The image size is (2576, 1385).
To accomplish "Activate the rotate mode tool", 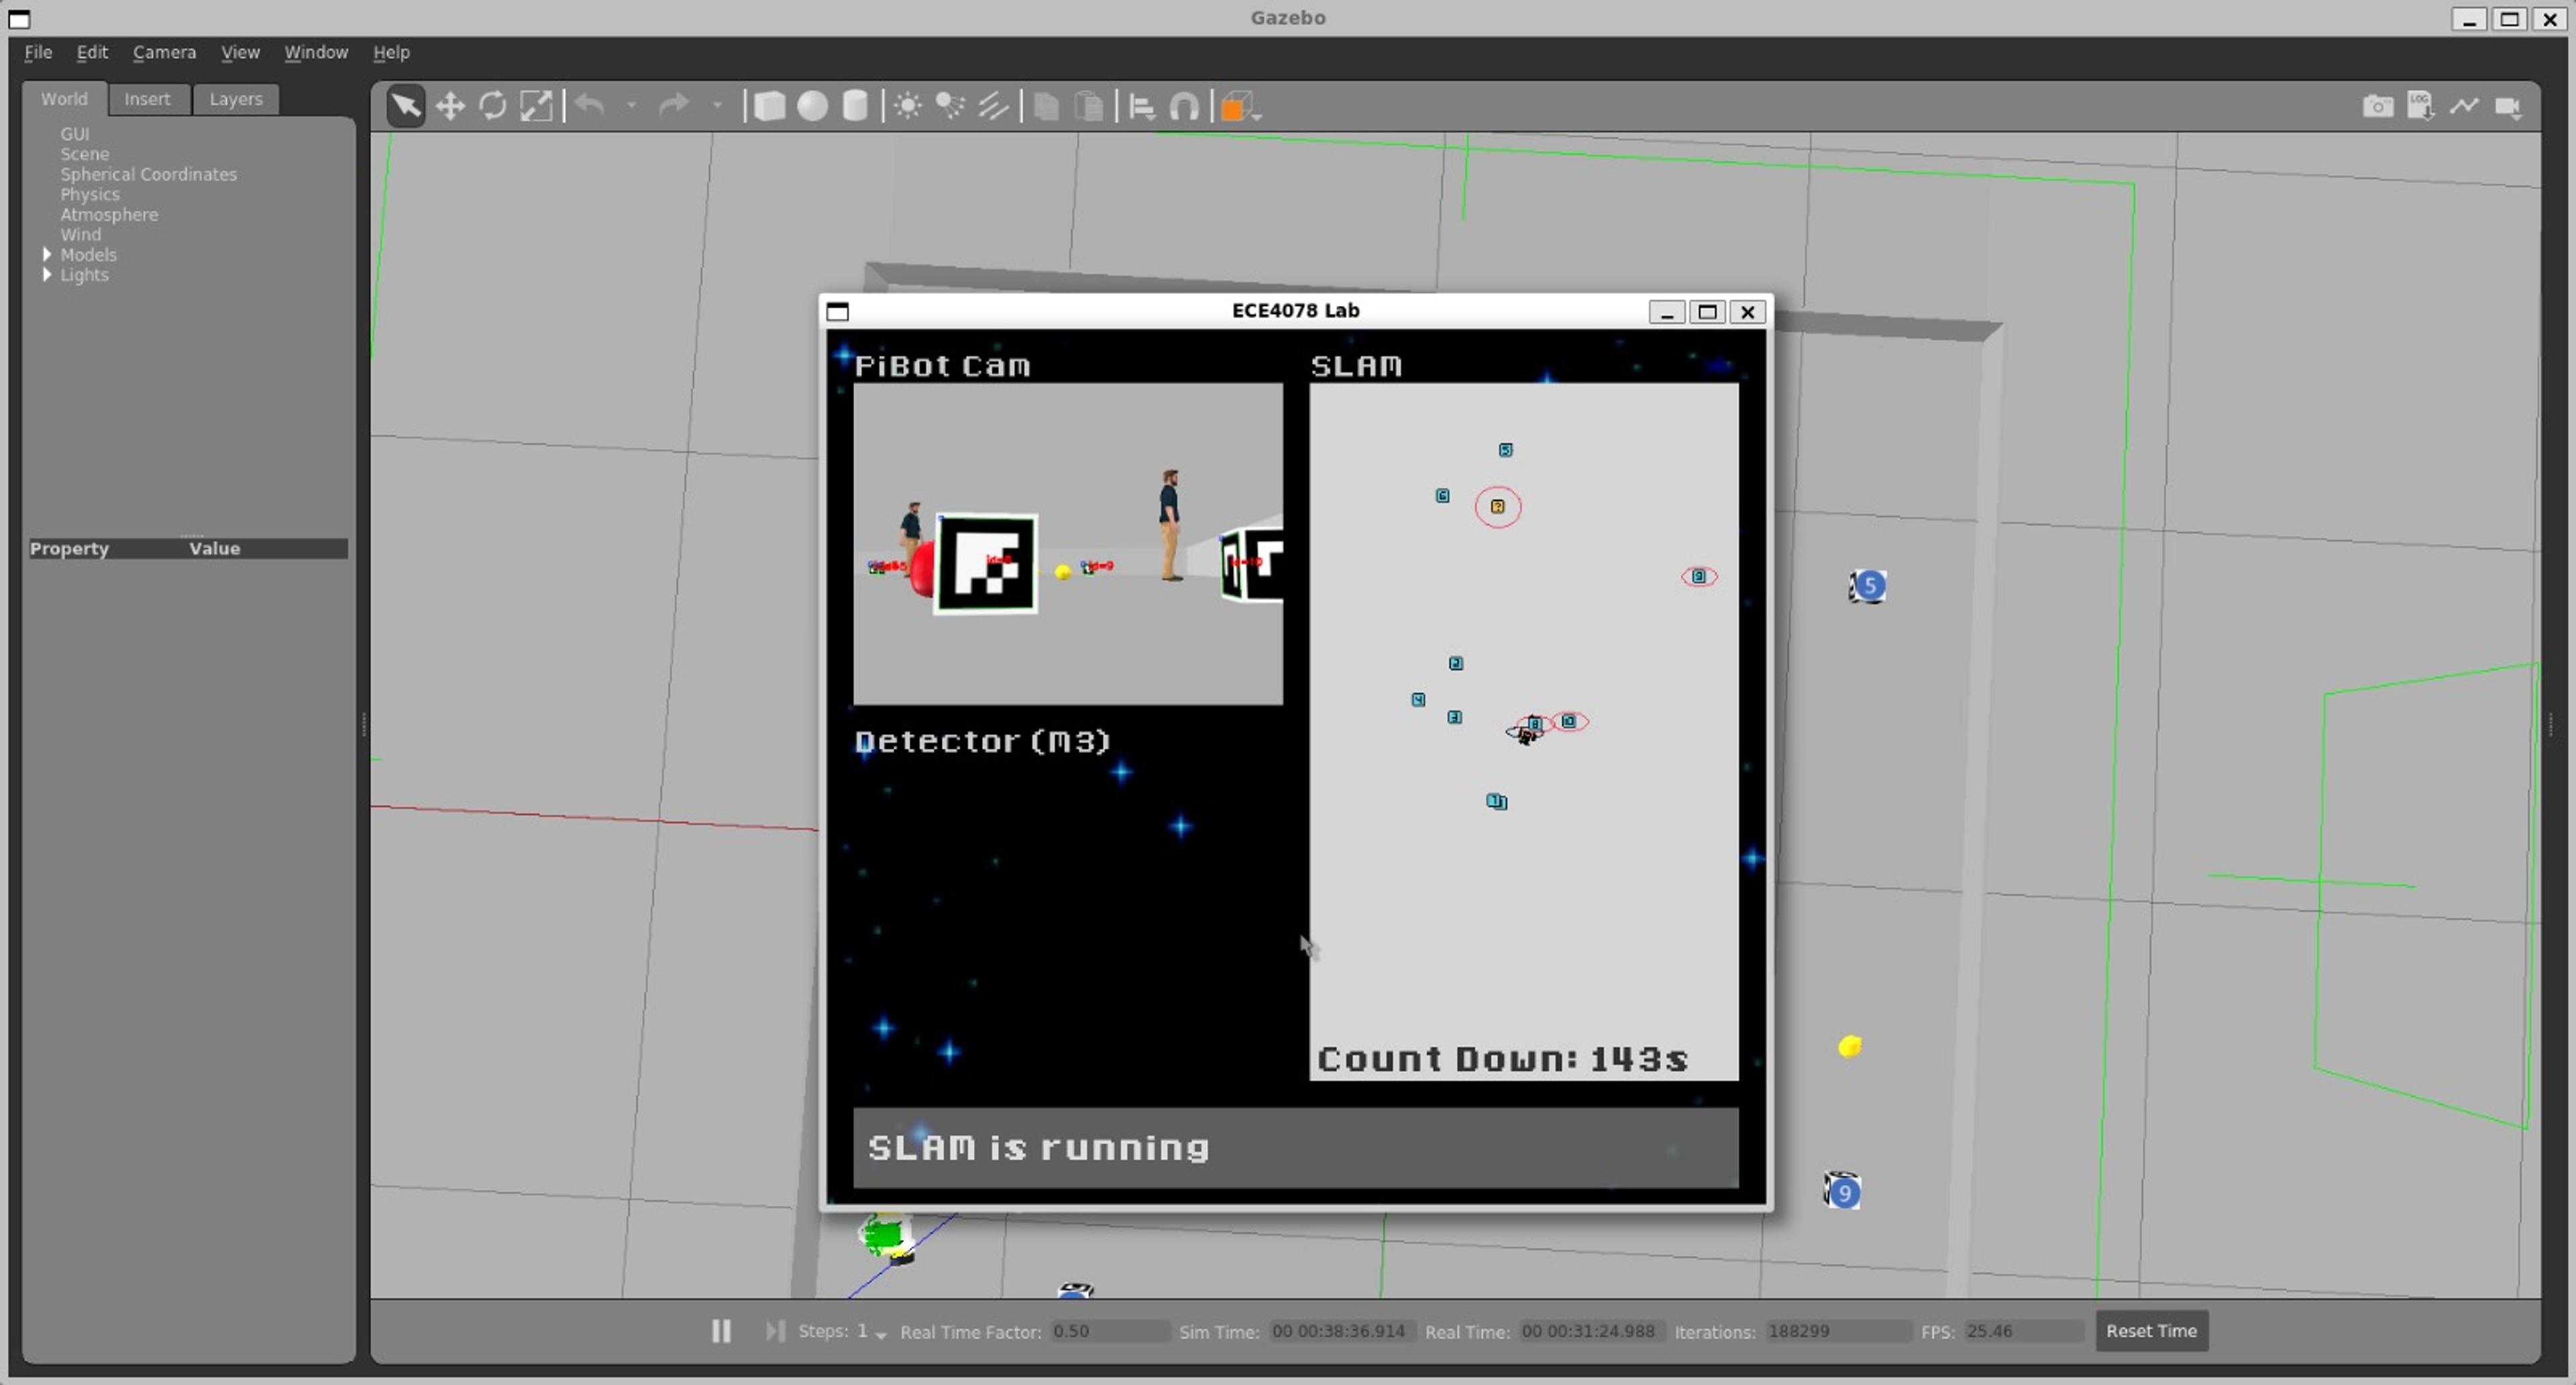I will [x=493, y=106].
